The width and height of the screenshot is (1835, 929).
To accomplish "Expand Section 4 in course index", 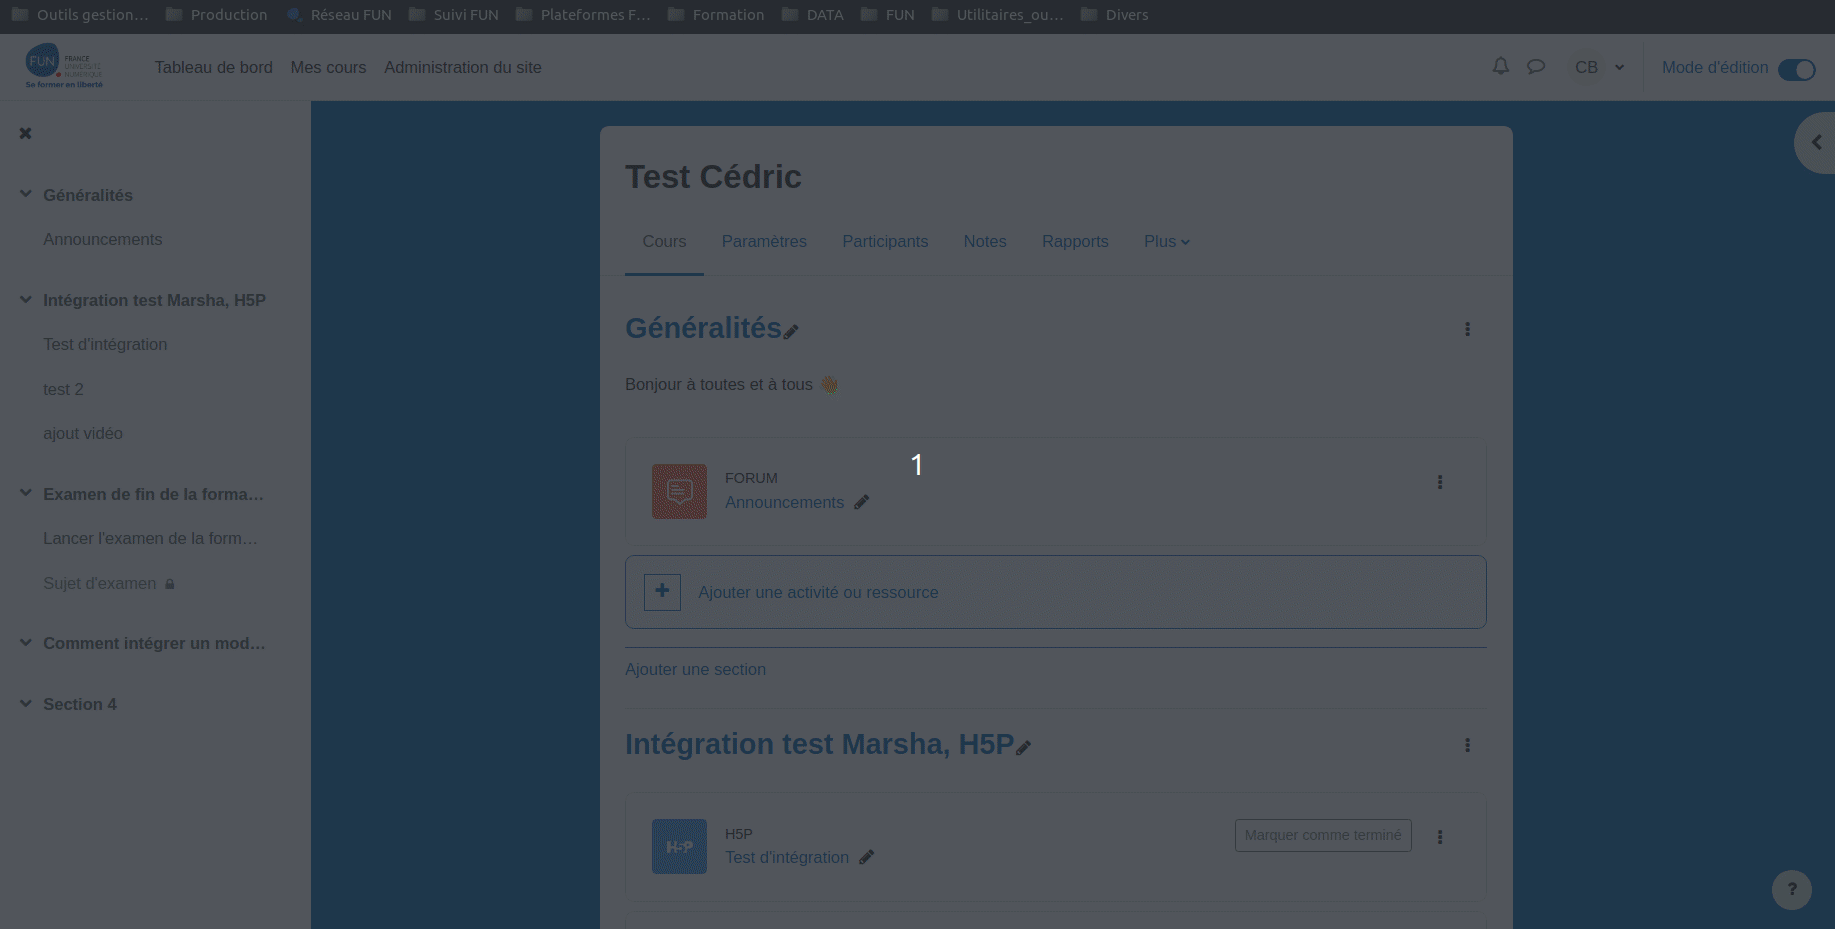I will click(x=26, y=704).
